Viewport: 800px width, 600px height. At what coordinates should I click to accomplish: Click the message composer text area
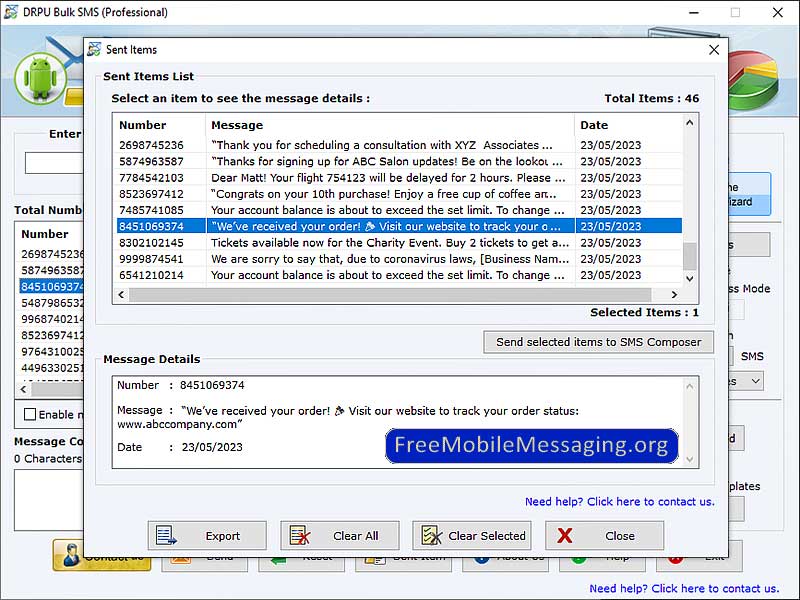49,500
